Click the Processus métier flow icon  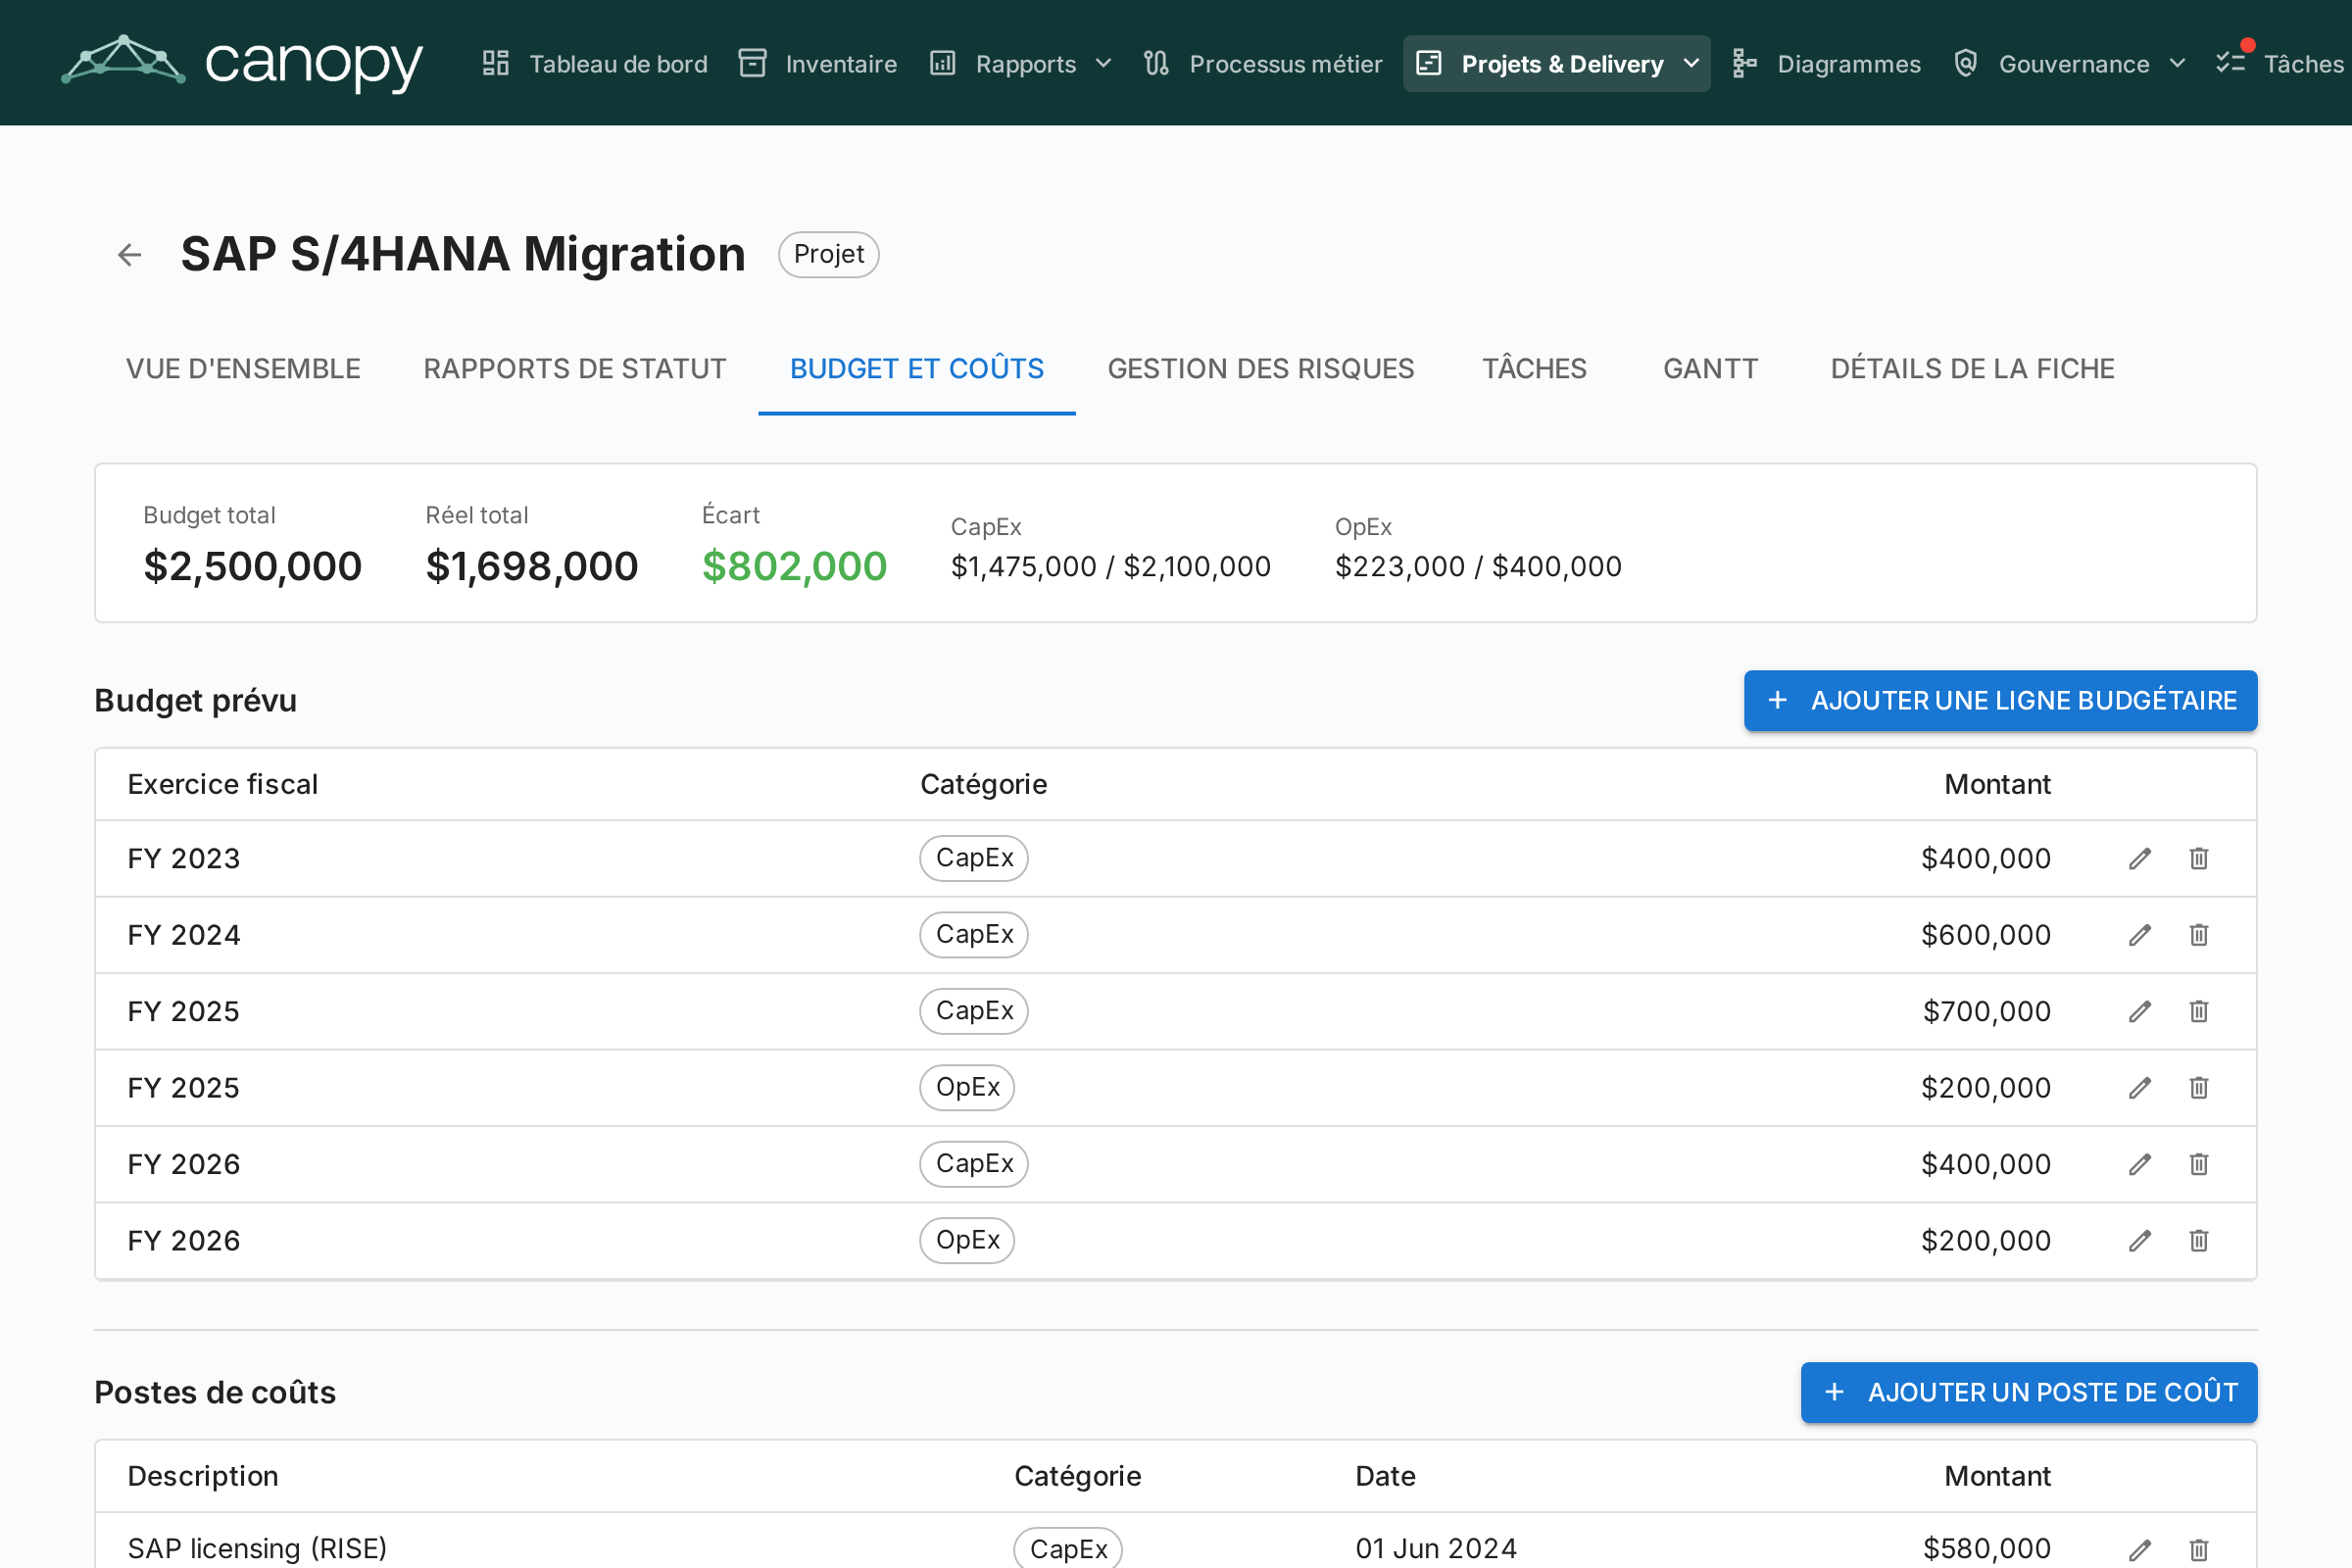coord(1156,63)
